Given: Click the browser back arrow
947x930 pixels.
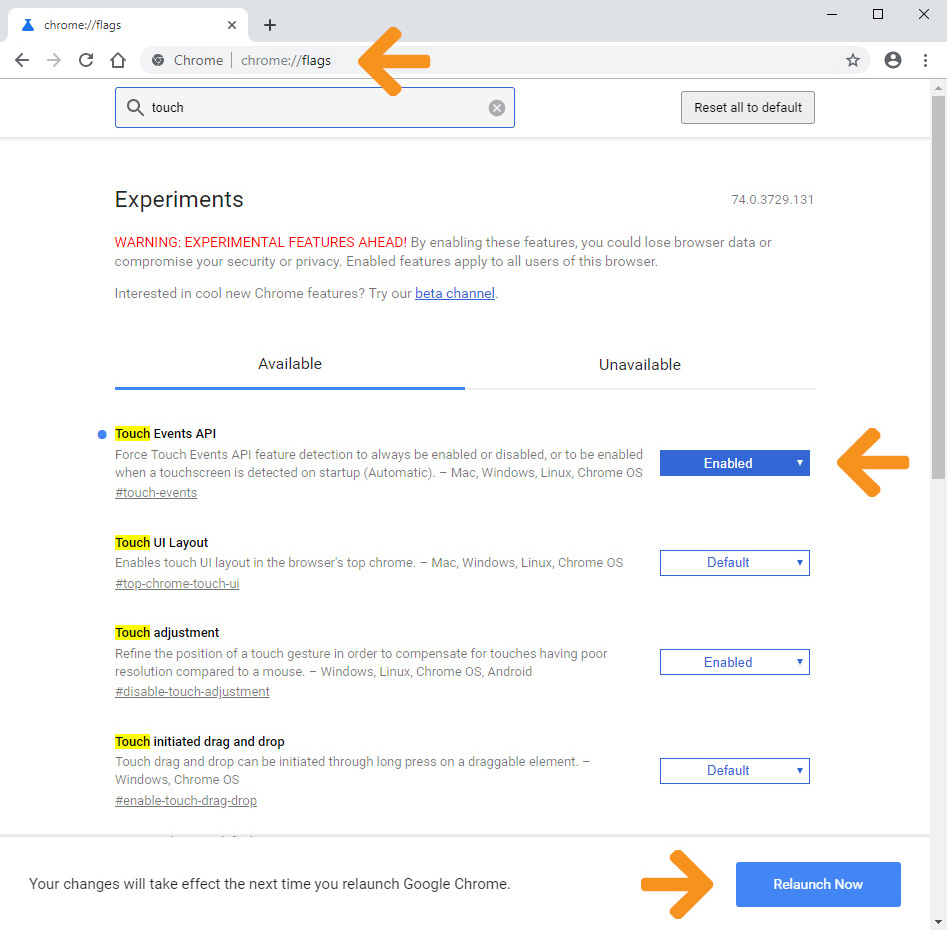Looking at the screenshot, I should click(22, 60).
